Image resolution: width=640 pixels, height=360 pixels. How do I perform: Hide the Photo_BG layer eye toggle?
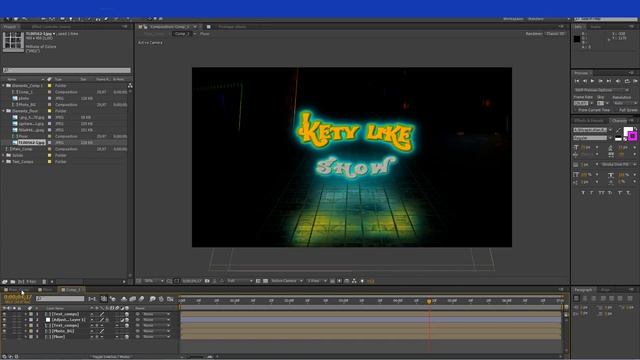[x=4, y=331]
